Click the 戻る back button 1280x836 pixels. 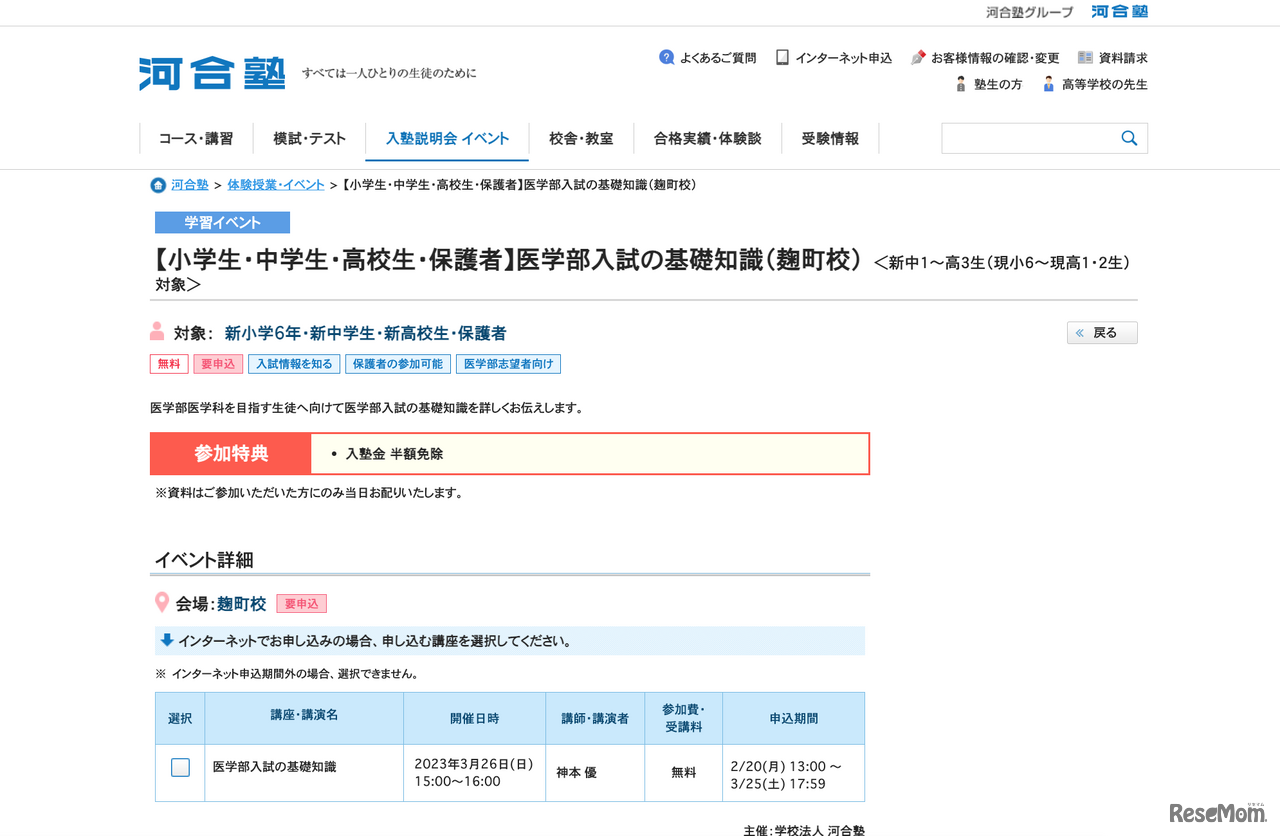pyautogui.click(x=1102, y=333)
